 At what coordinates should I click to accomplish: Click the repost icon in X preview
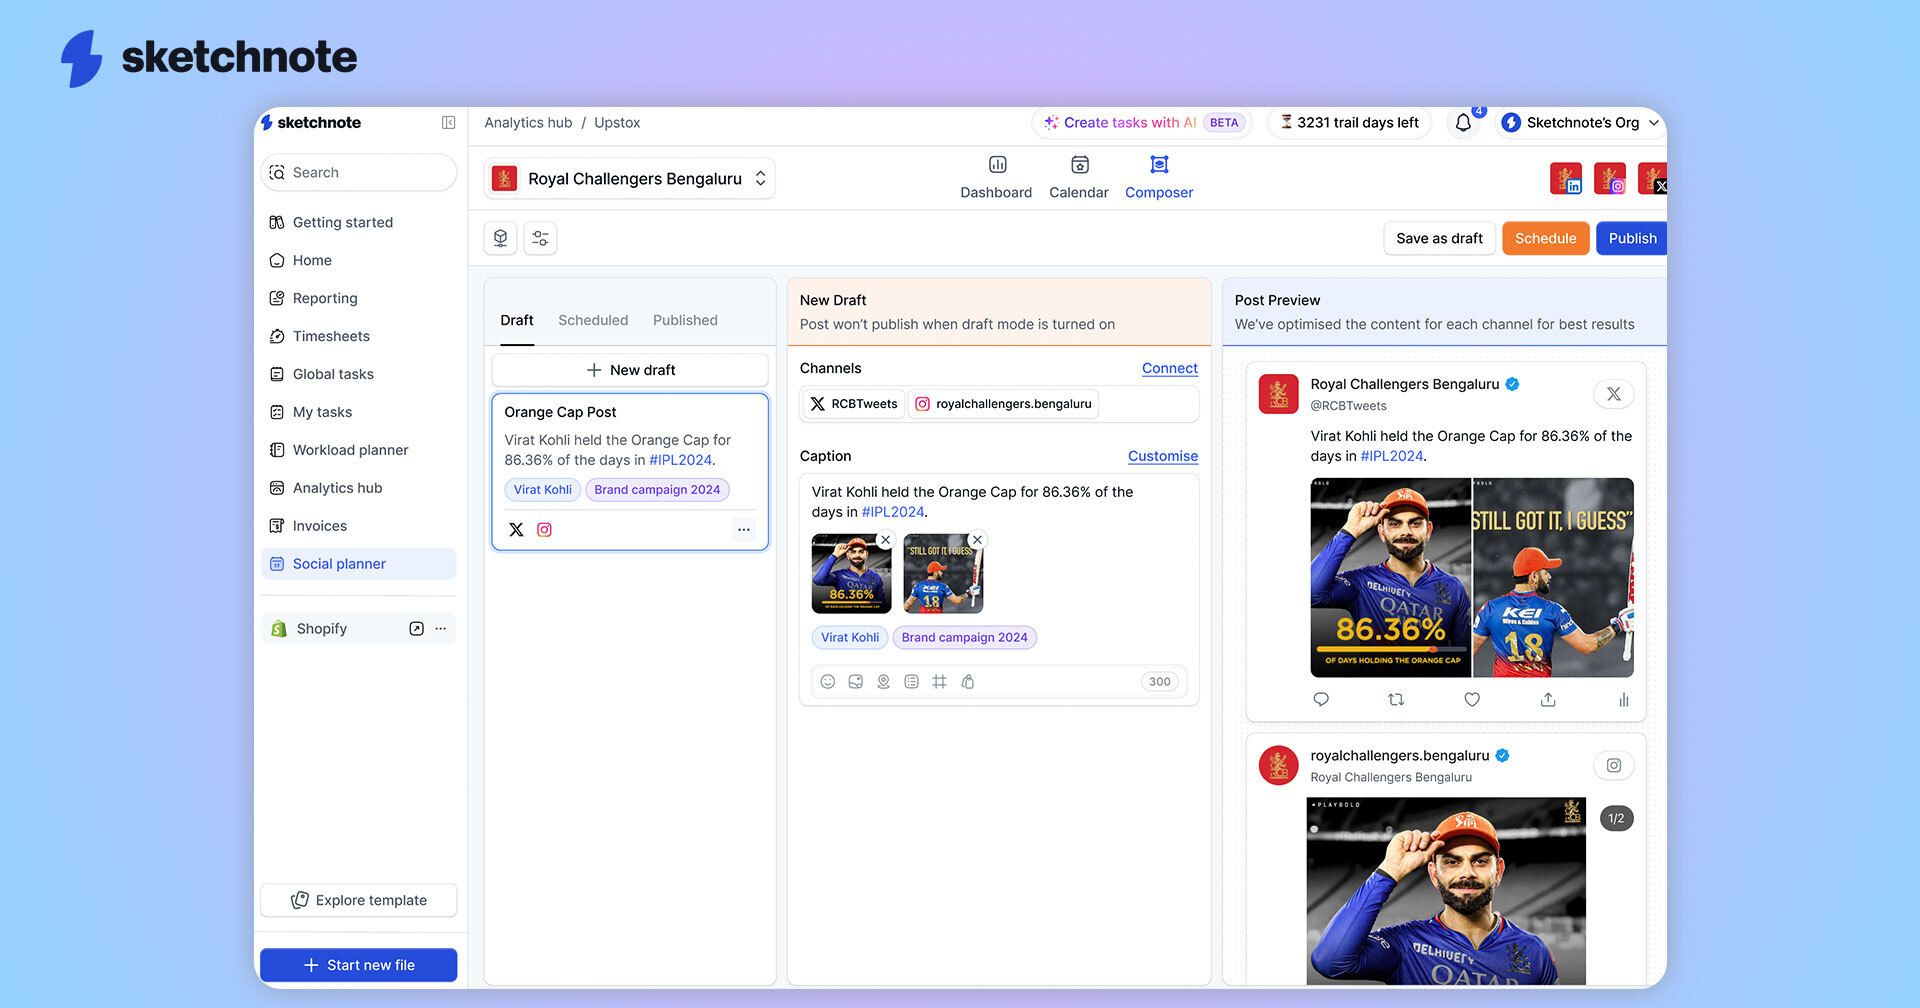click(1396, 700)
